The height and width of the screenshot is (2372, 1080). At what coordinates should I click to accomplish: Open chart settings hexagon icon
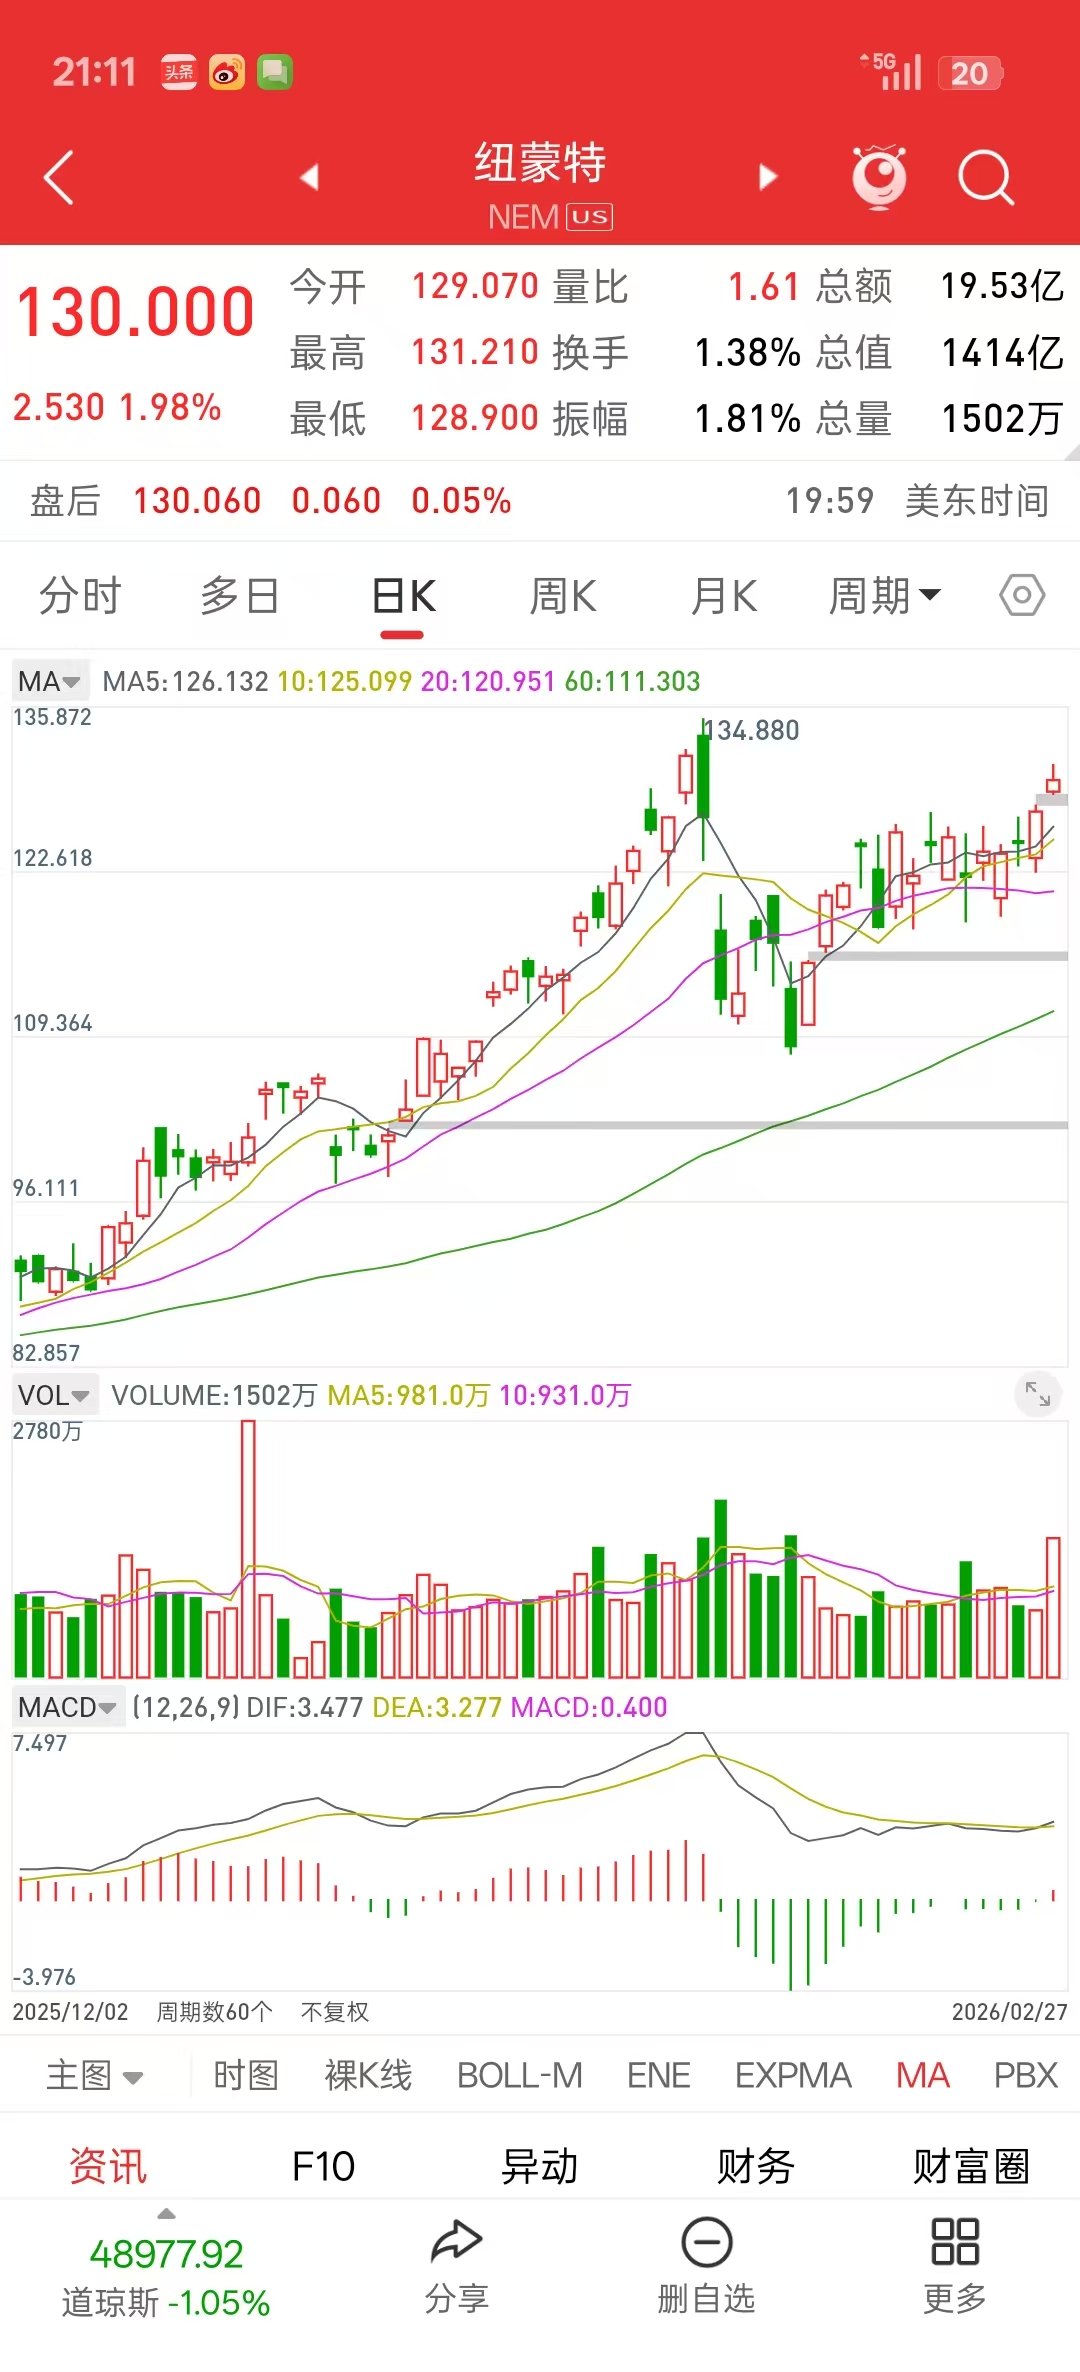click(x=1022, y=595)
